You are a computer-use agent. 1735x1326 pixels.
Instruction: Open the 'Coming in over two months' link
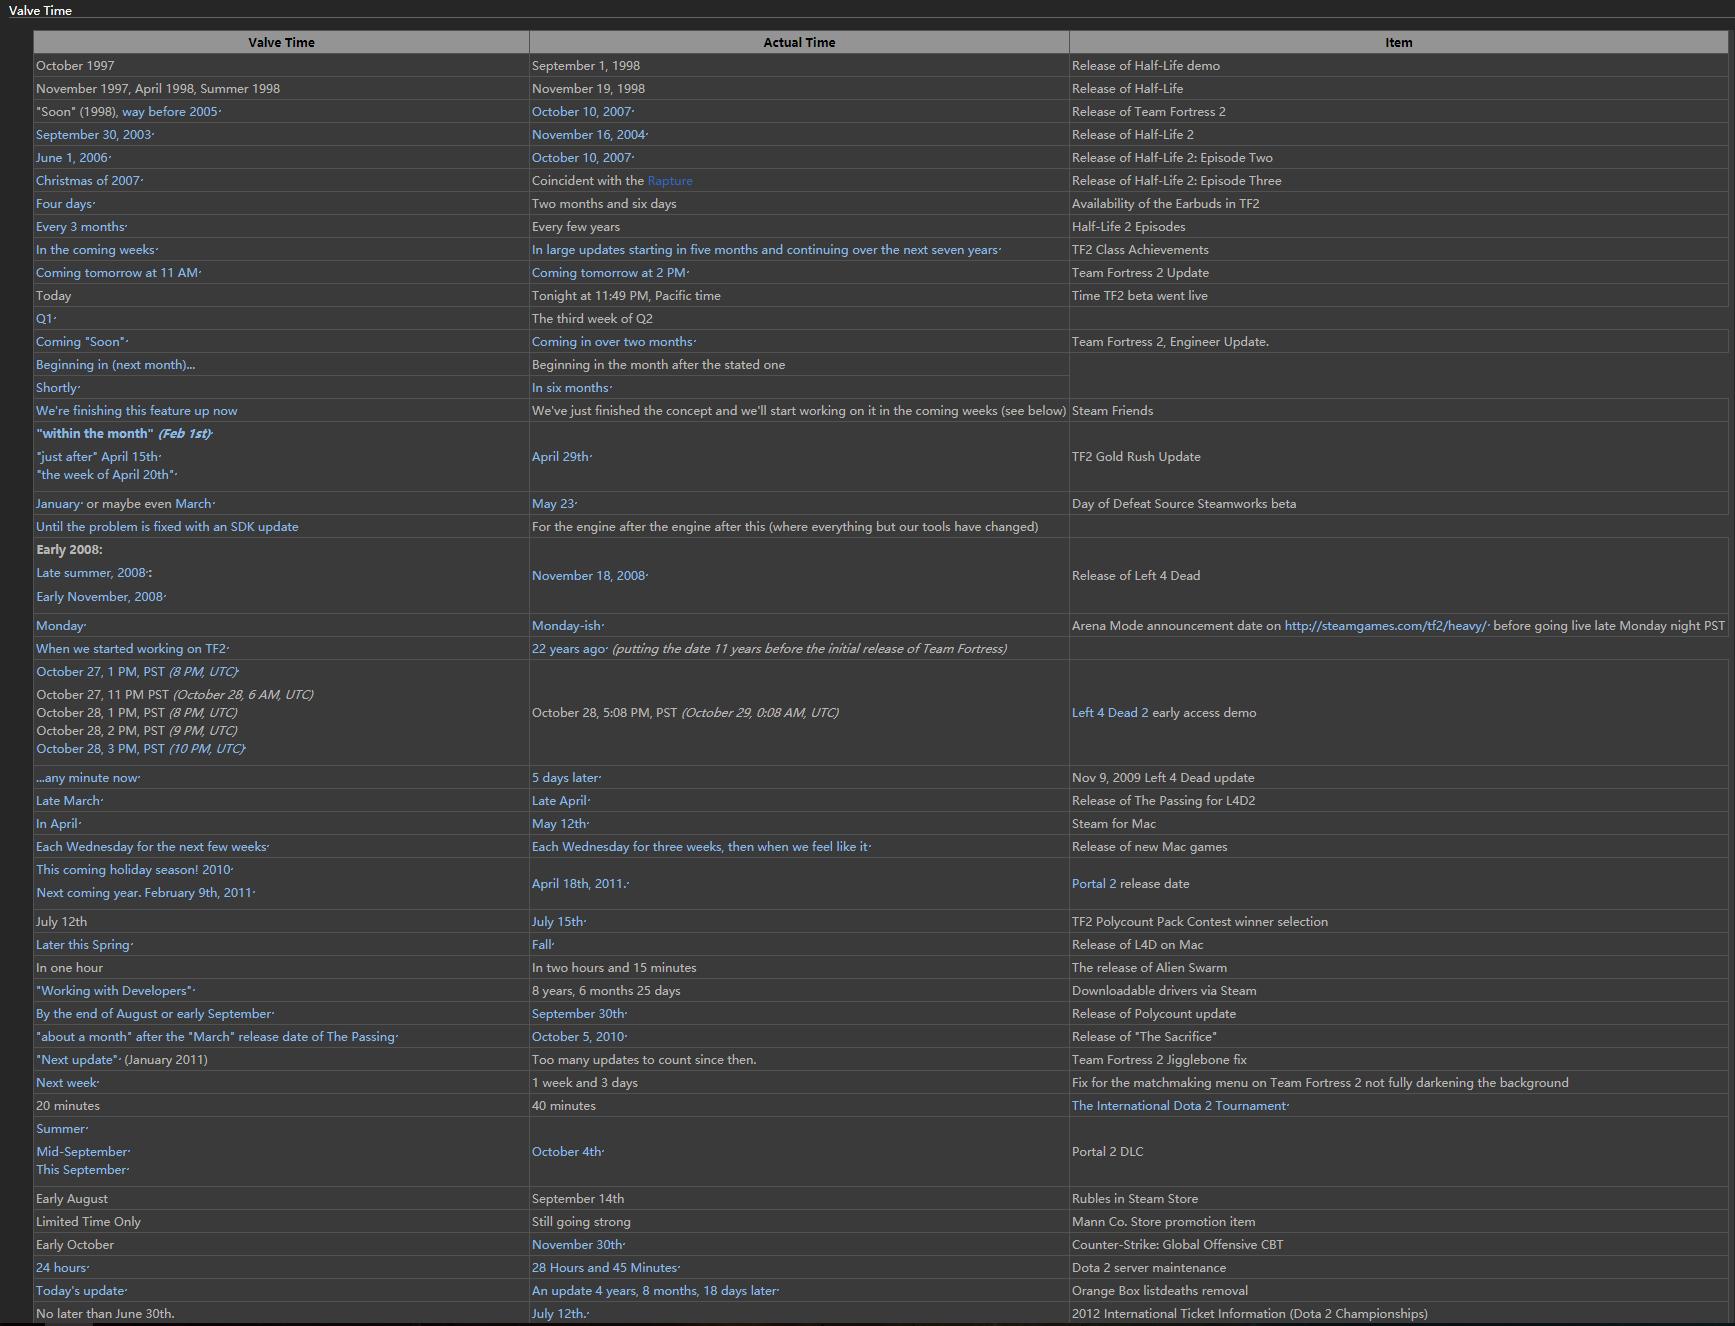pyautogui.click(x=612, y=342)
